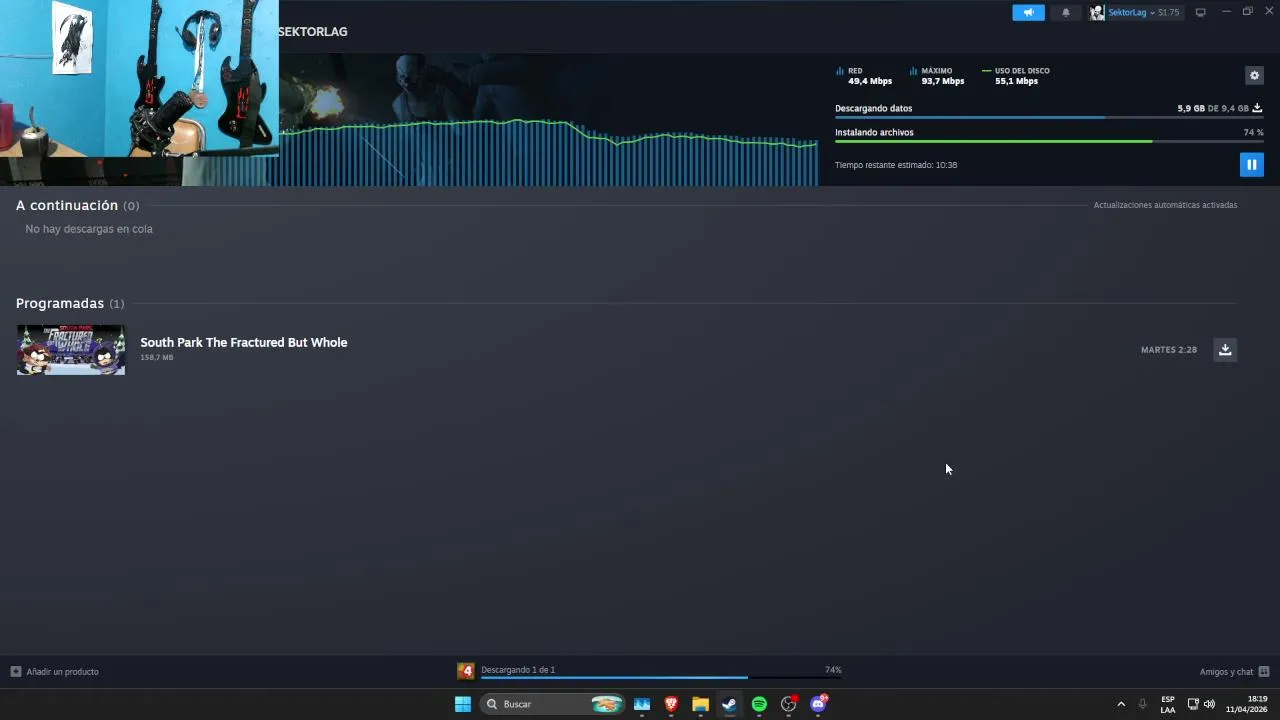Click 'Tiempo restante estimado' text

896,165
